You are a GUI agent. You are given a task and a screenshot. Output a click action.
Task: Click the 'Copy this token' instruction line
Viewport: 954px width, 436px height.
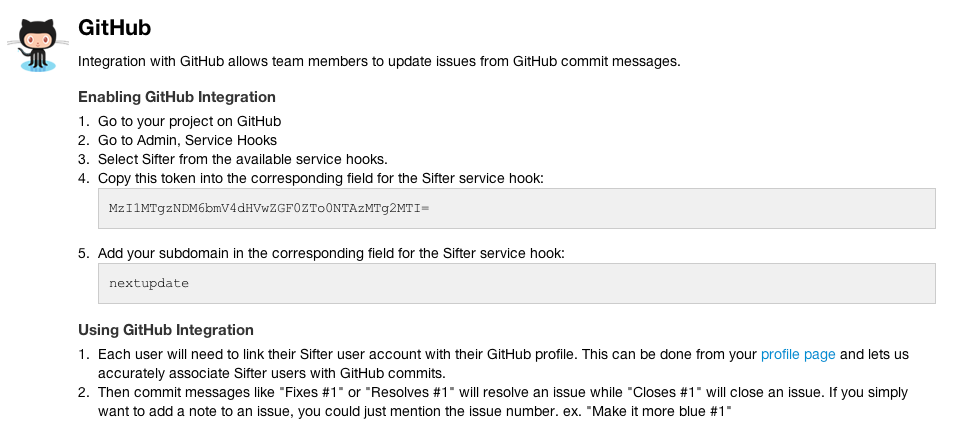321,178
